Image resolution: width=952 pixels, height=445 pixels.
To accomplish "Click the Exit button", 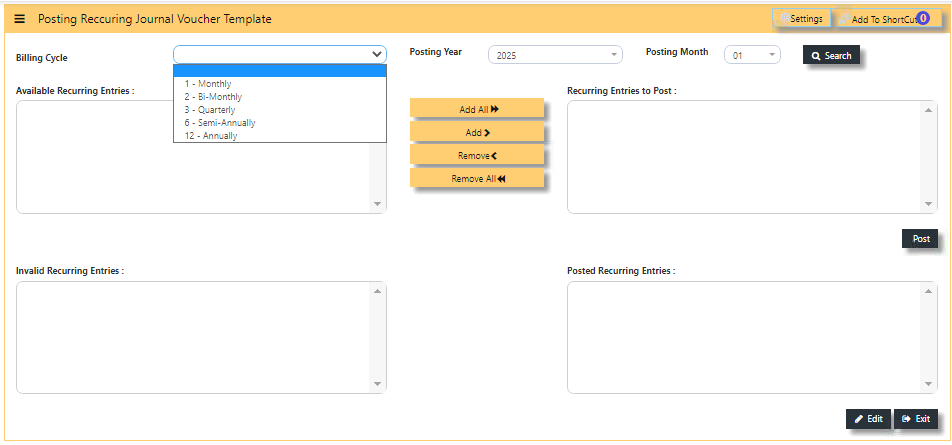I will pyautogui.click(x=916, y=419).
